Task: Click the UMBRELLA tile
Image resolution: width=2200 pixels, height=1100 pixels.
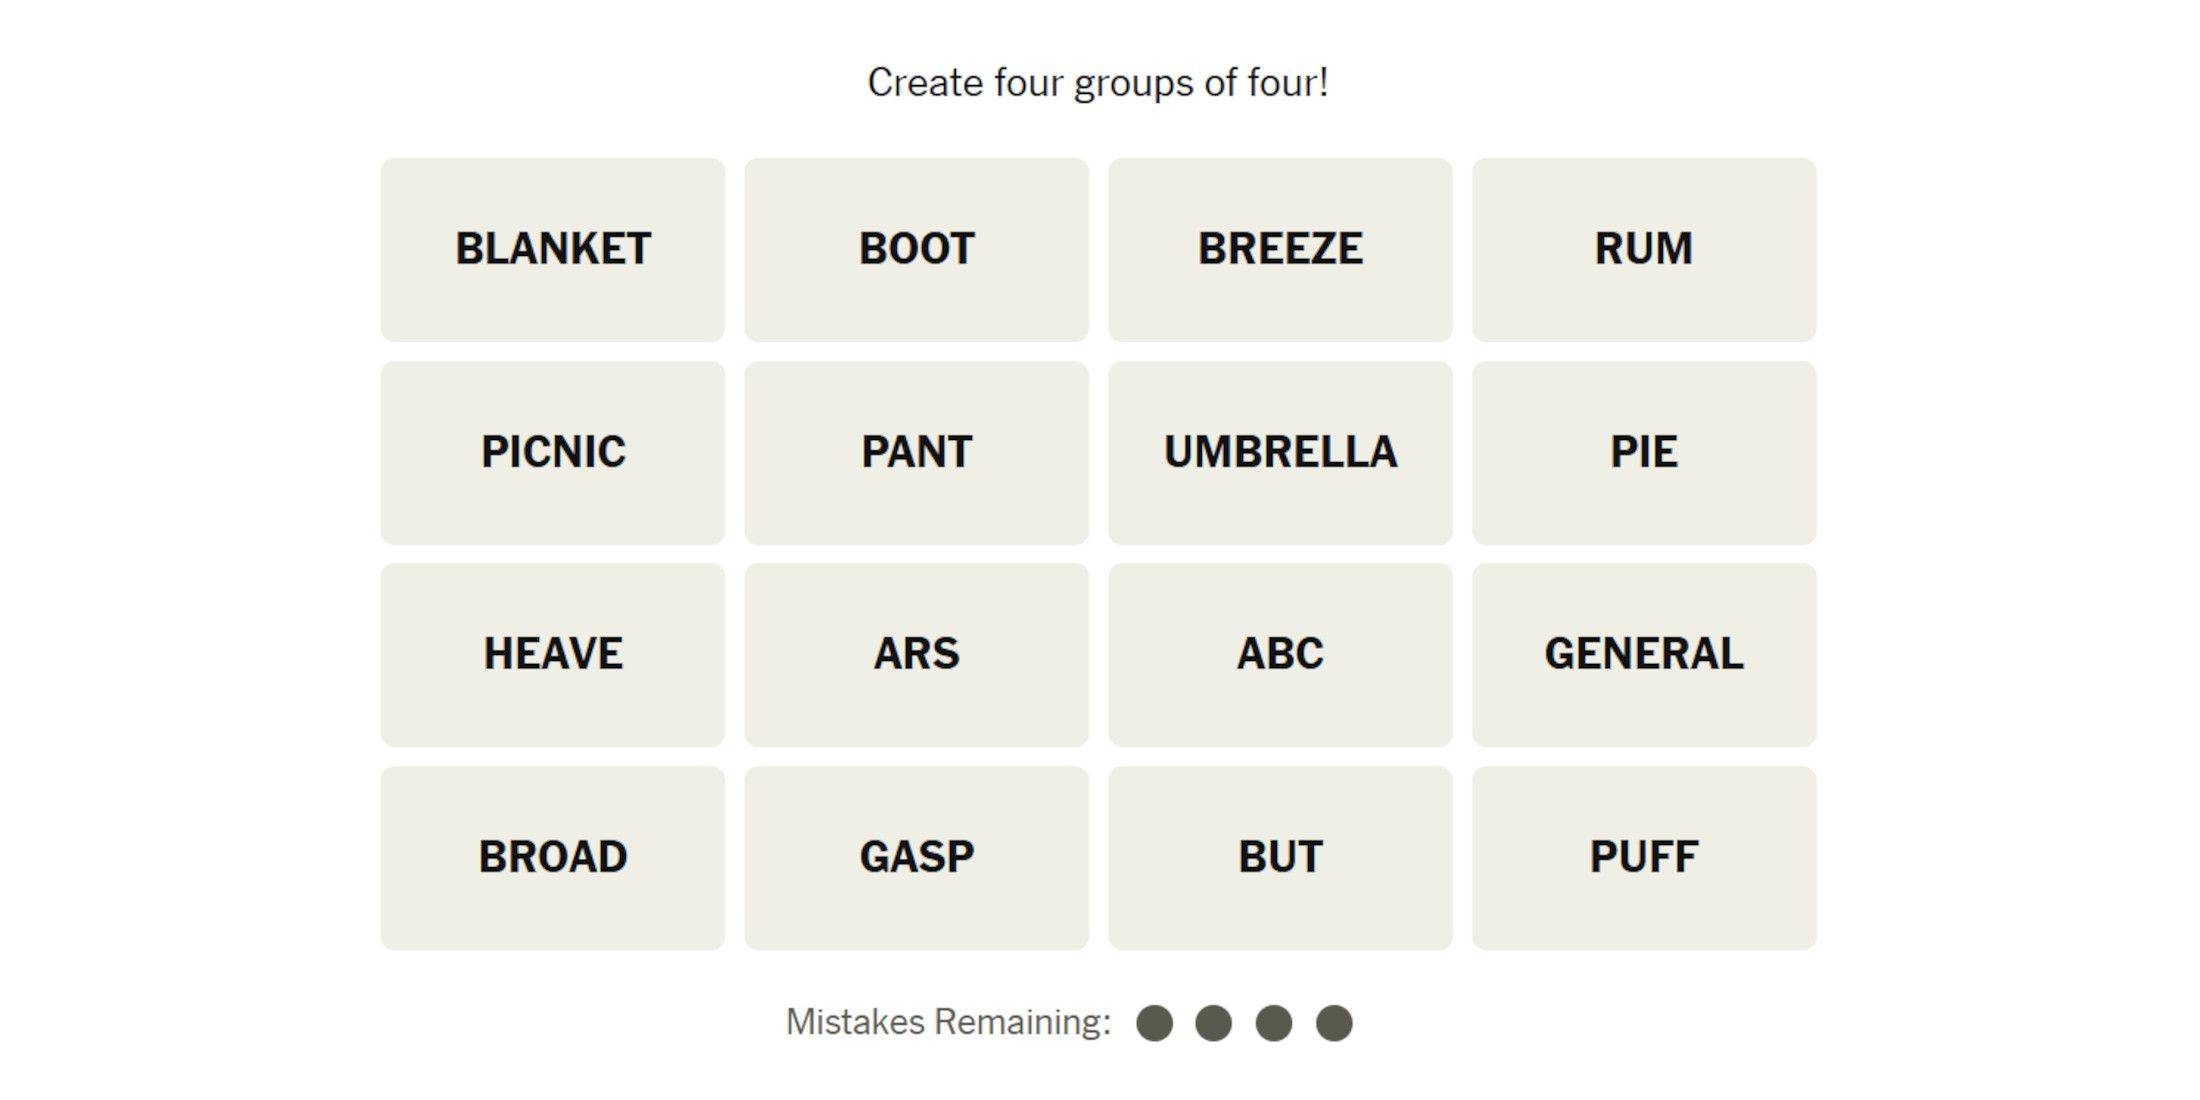Action: click(x=1281, y=452)
